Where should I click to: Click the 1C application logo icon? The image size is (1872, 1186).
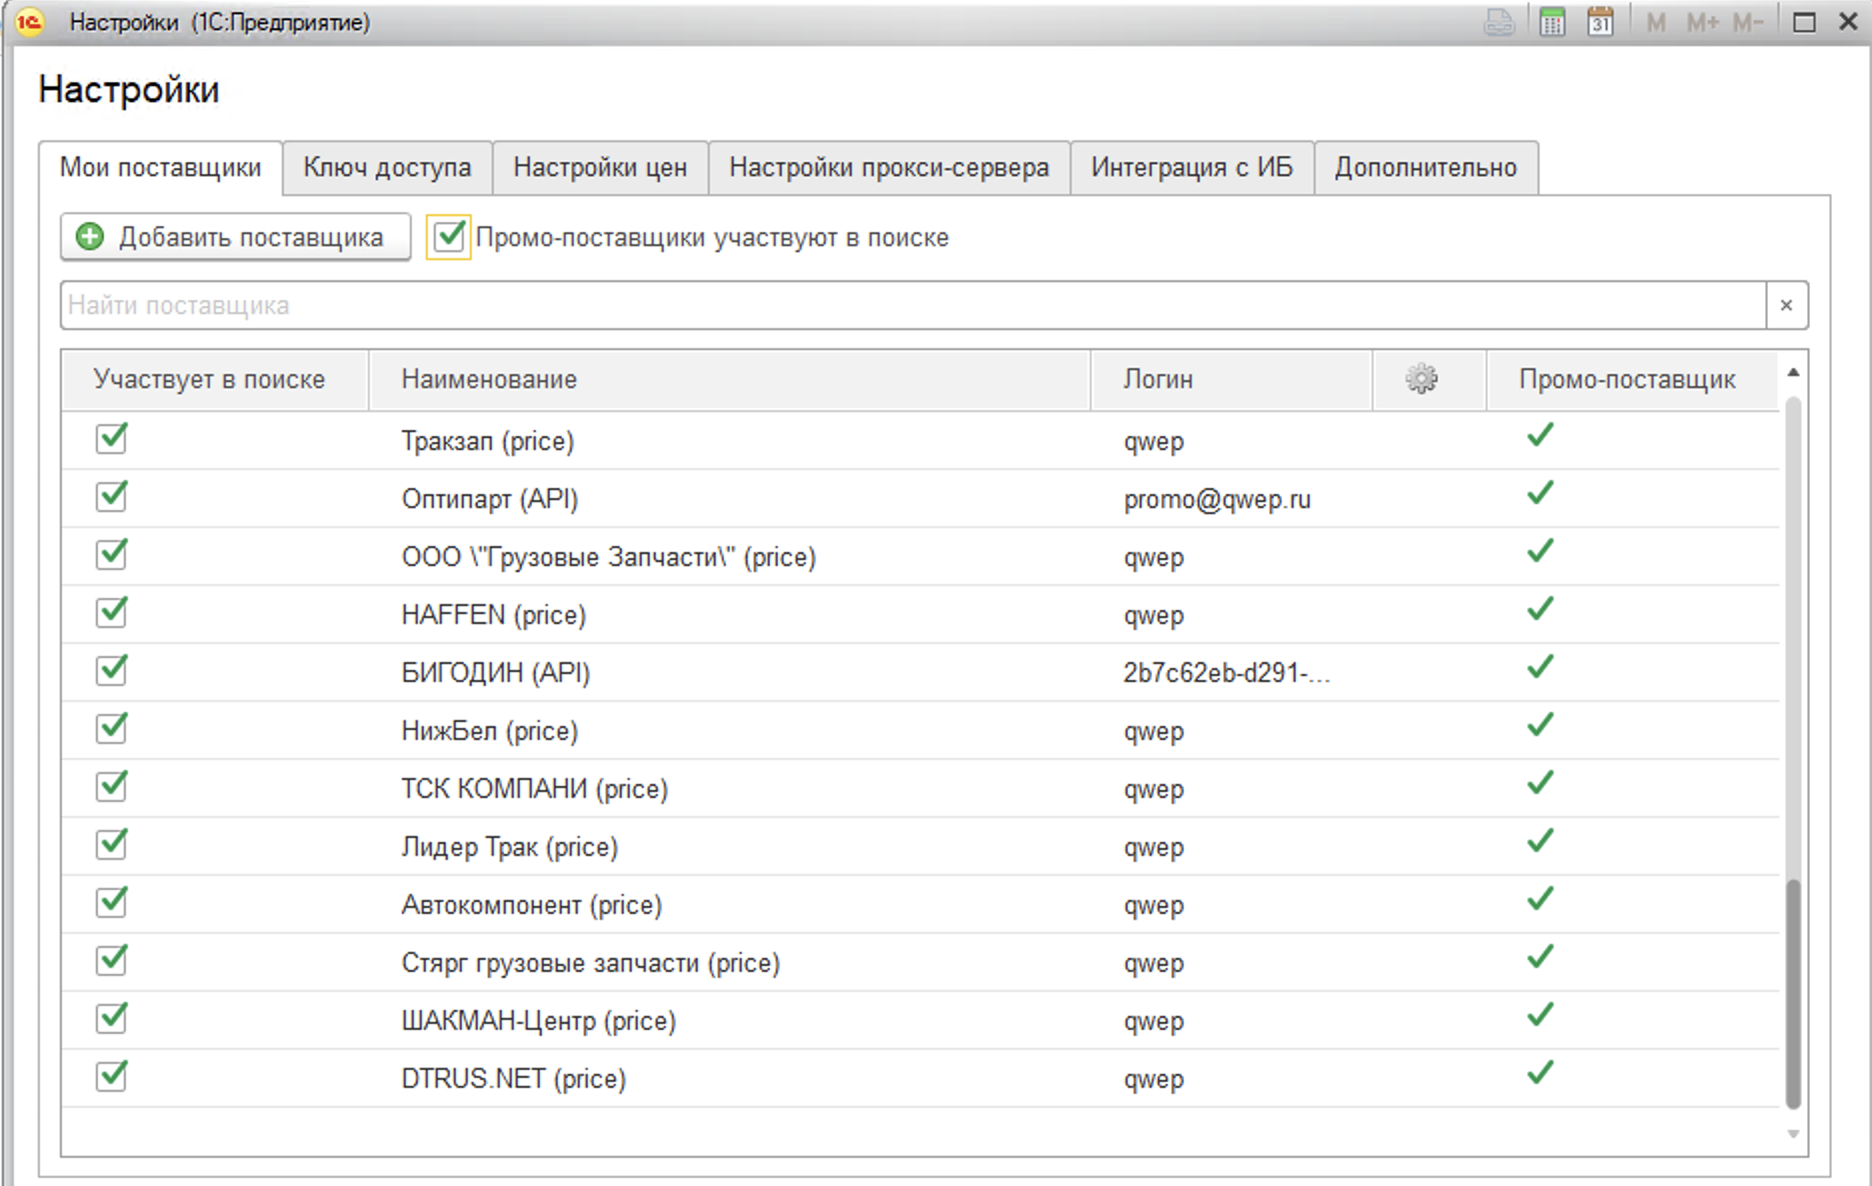pyautogui.click(x=29, y=22)
